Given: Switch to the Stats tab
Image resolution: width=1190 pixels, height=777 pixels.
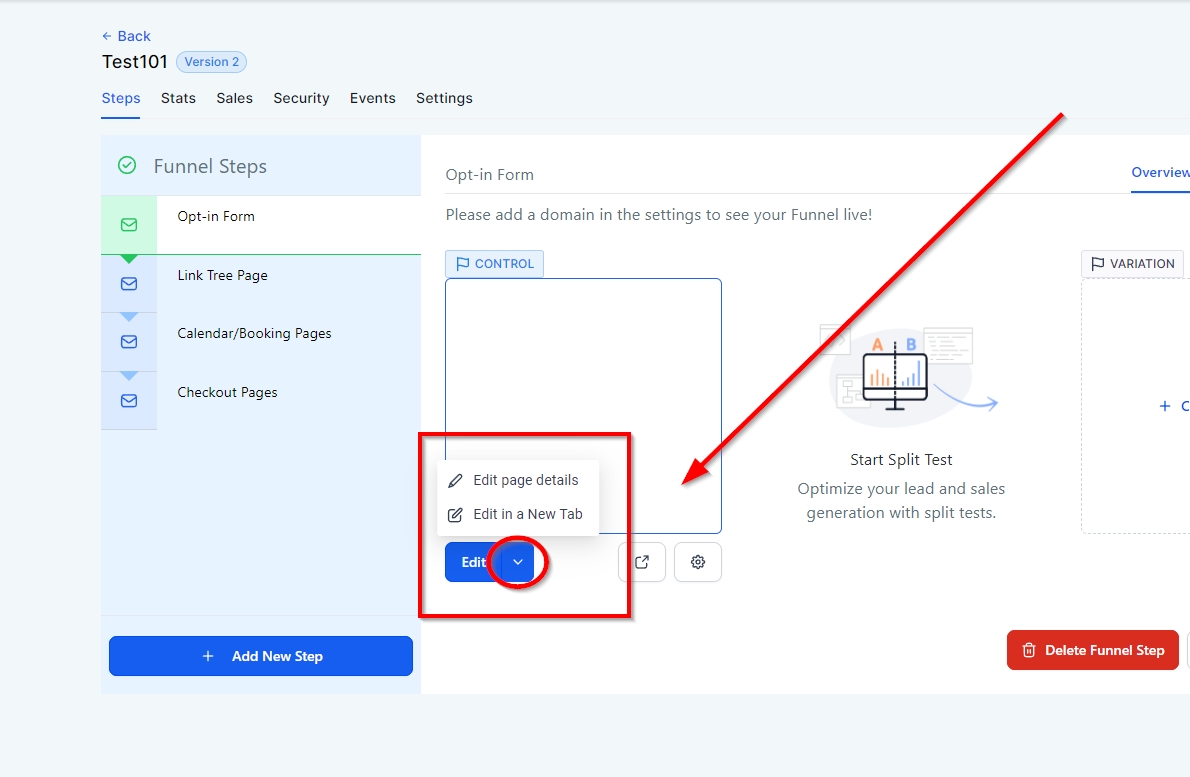Looking at the screenshot, I should click(x=178, y=98).
